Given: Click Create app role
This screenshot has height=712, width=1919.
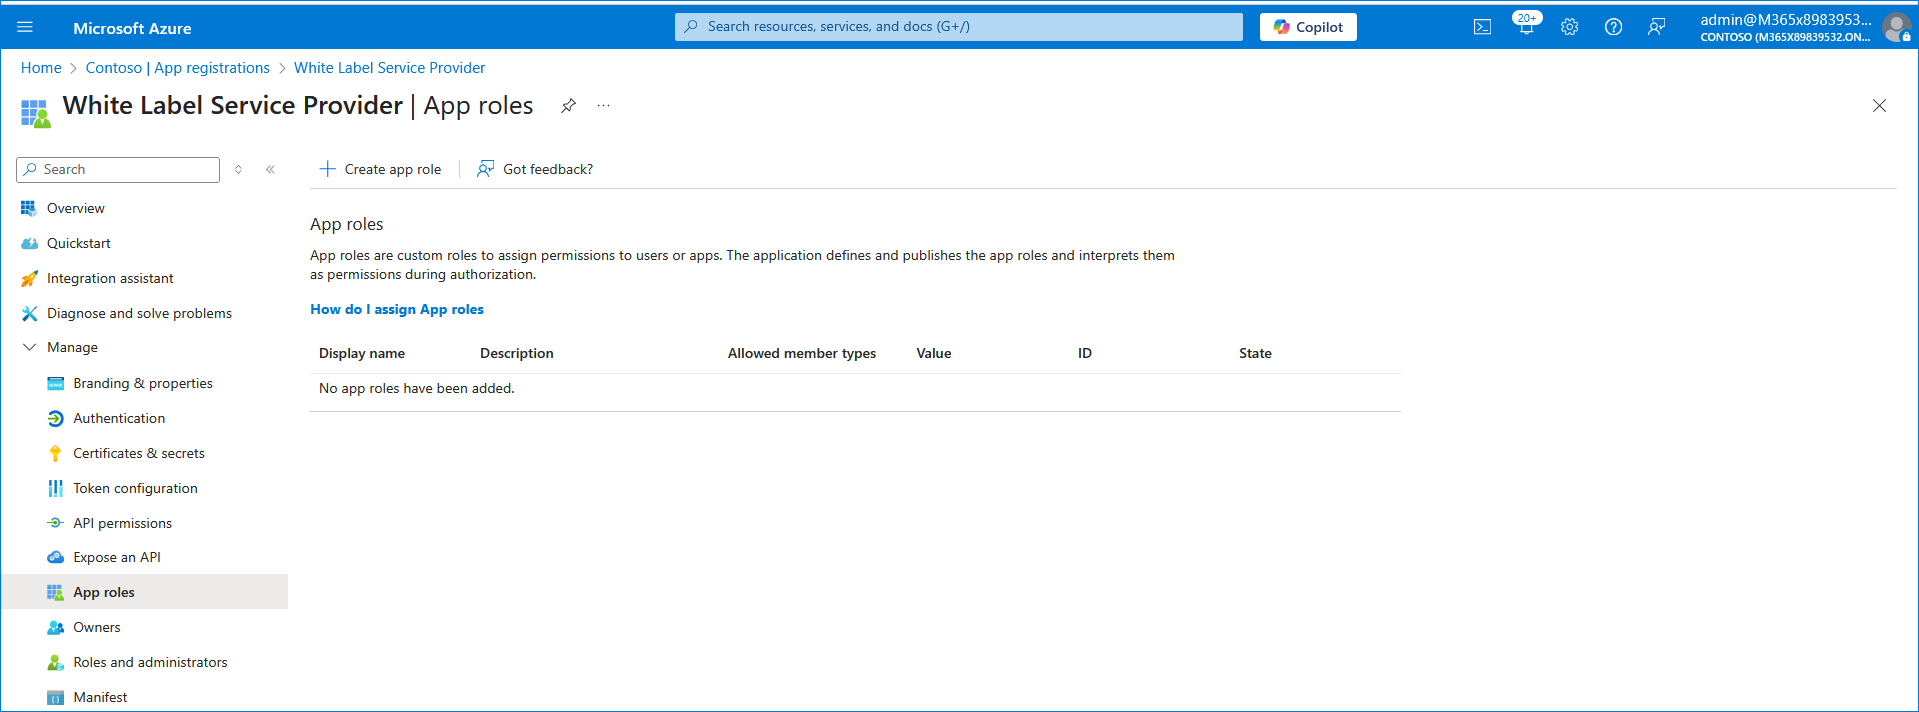Looking at the screenshot, I should pyautogui.click(x=380, y=169).
